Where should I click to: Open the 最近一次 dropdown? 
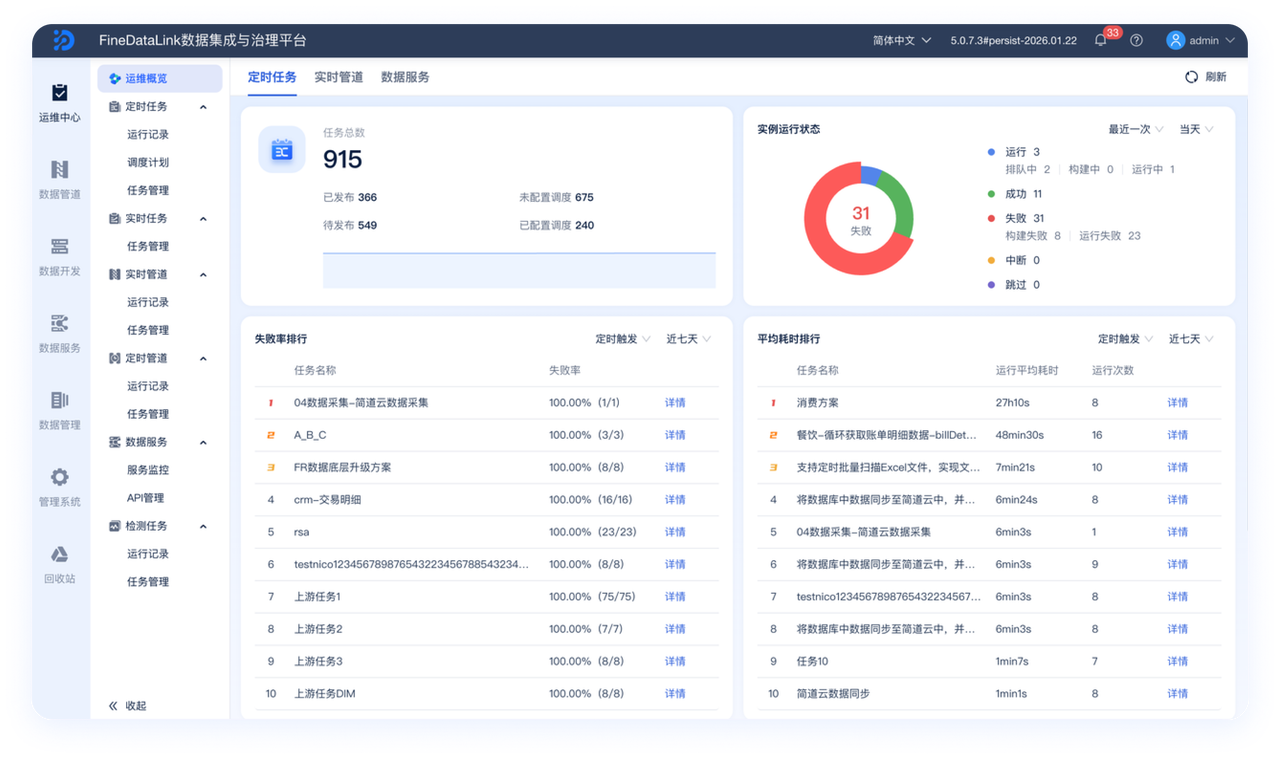[x=1136, y=130]
